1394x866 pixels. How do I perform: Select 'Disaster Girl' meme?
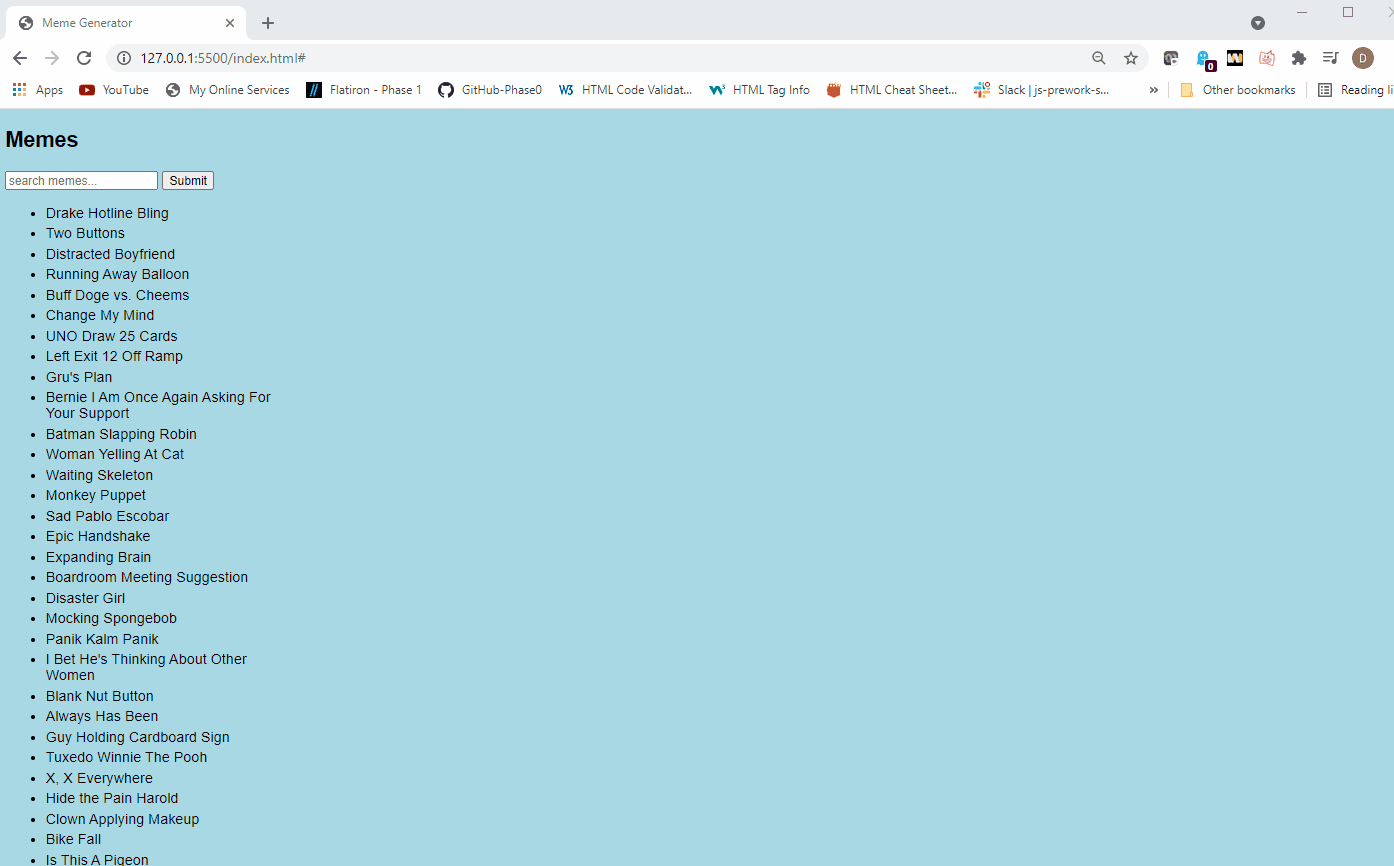coord(85,598)
